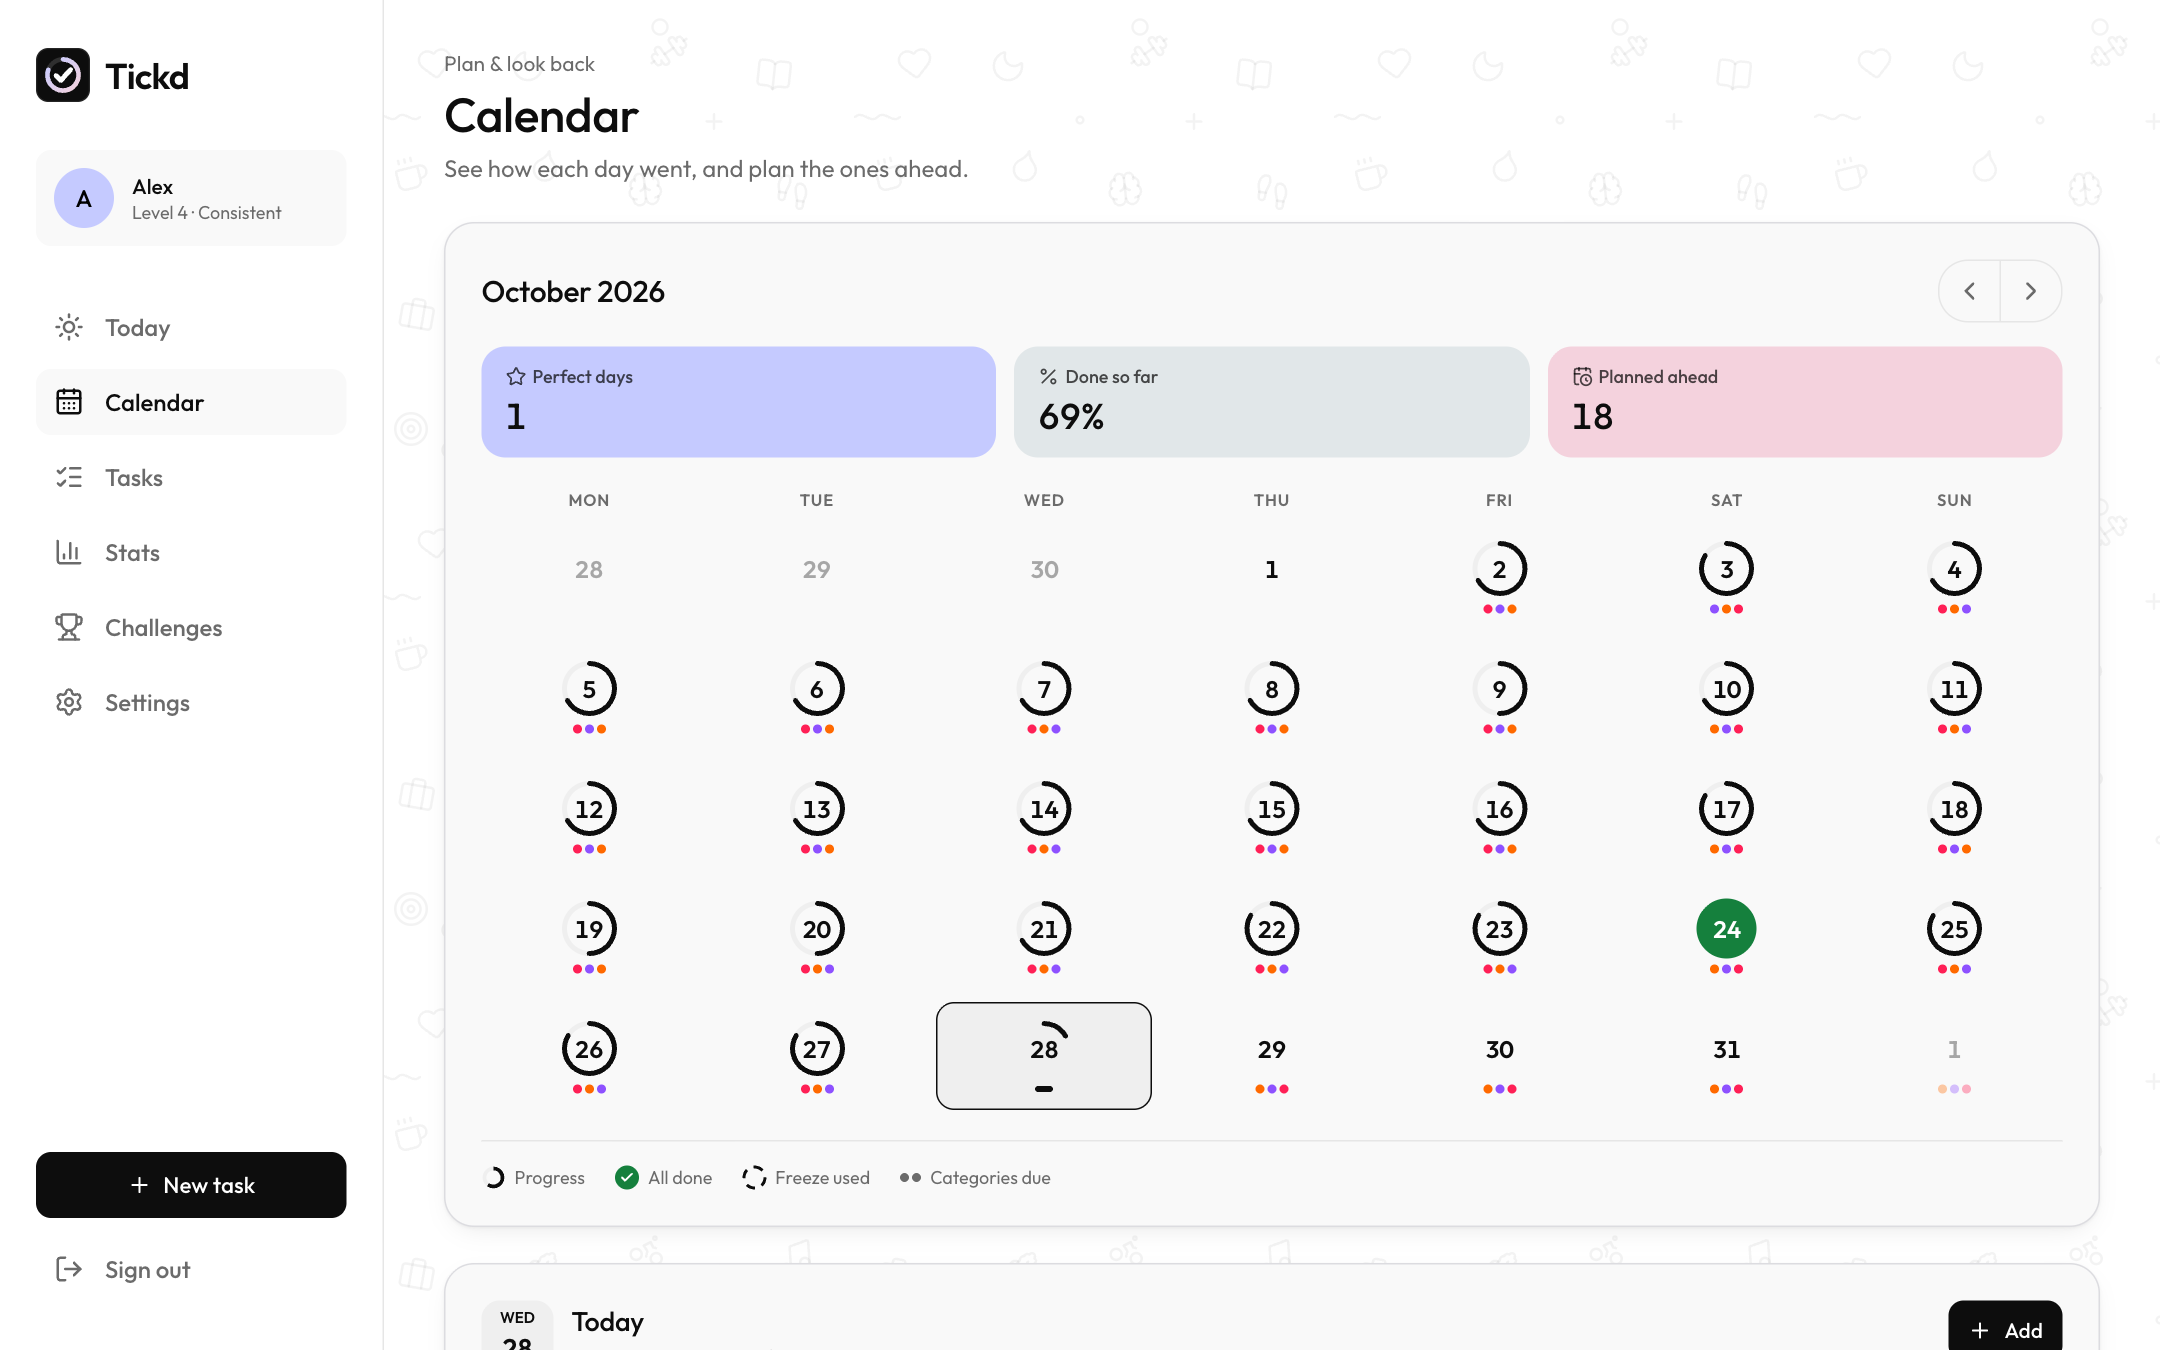Screen dimensions: 2160x1350
Task: Click the Tickd logo icon
Action: click(x=63, y=76)
